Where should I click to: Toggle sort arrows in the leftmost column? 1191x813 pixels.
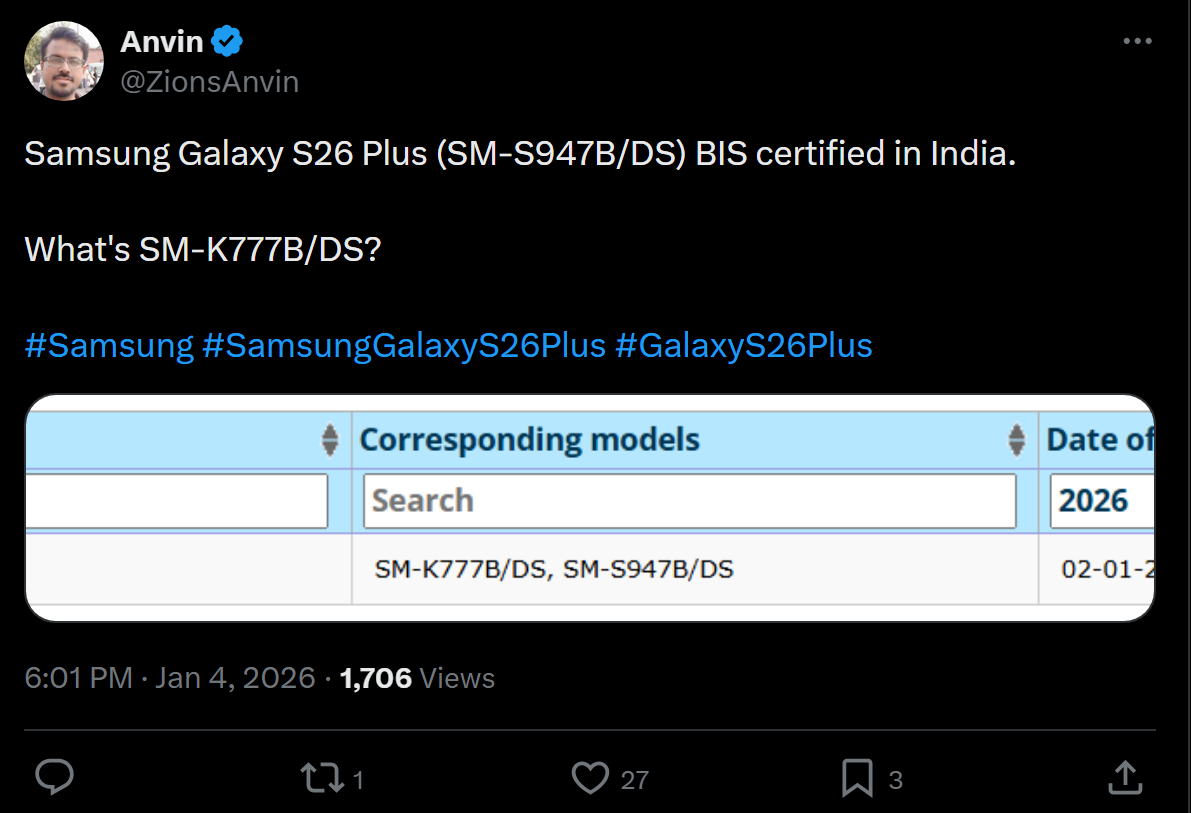click(330, 440)
